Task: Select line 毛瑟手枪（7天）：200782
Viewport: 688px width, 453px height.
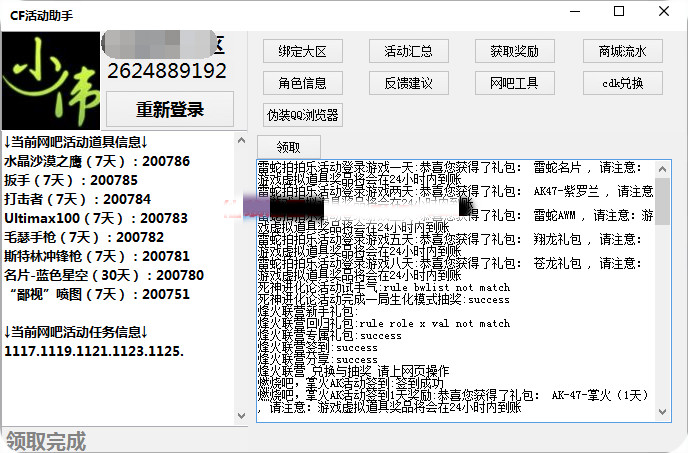Action: pyautogui.click(x=84, y=237)
